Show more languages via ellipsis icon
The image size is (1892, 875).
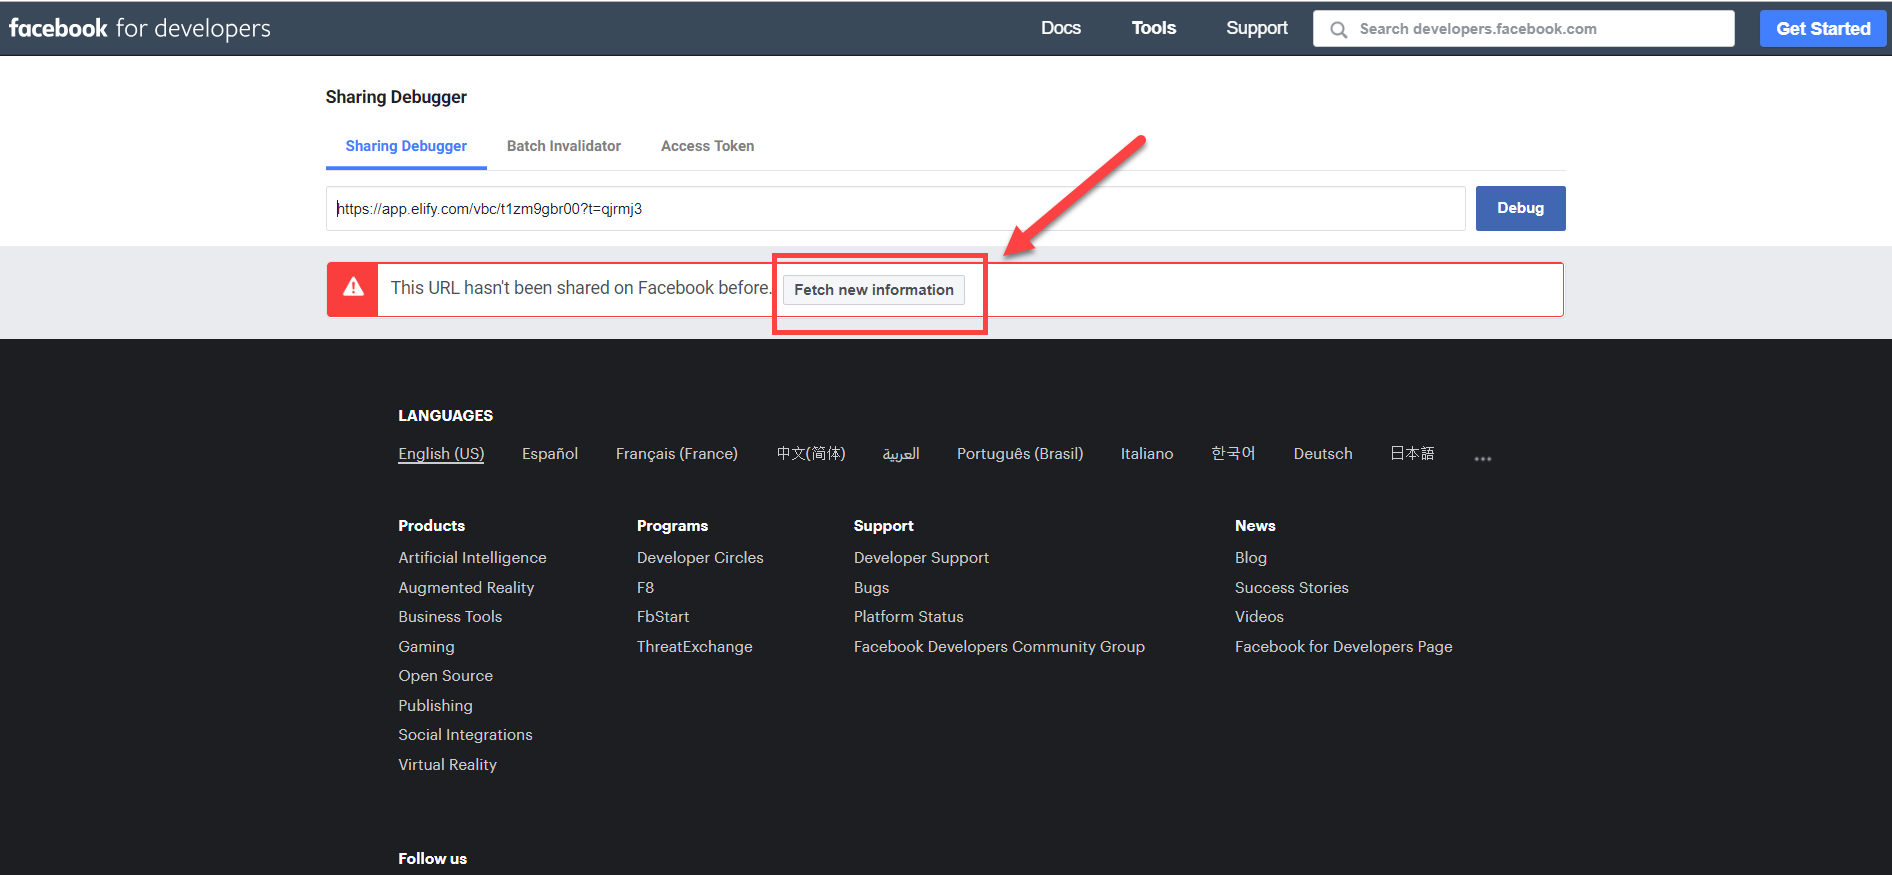pos(1482,458)
